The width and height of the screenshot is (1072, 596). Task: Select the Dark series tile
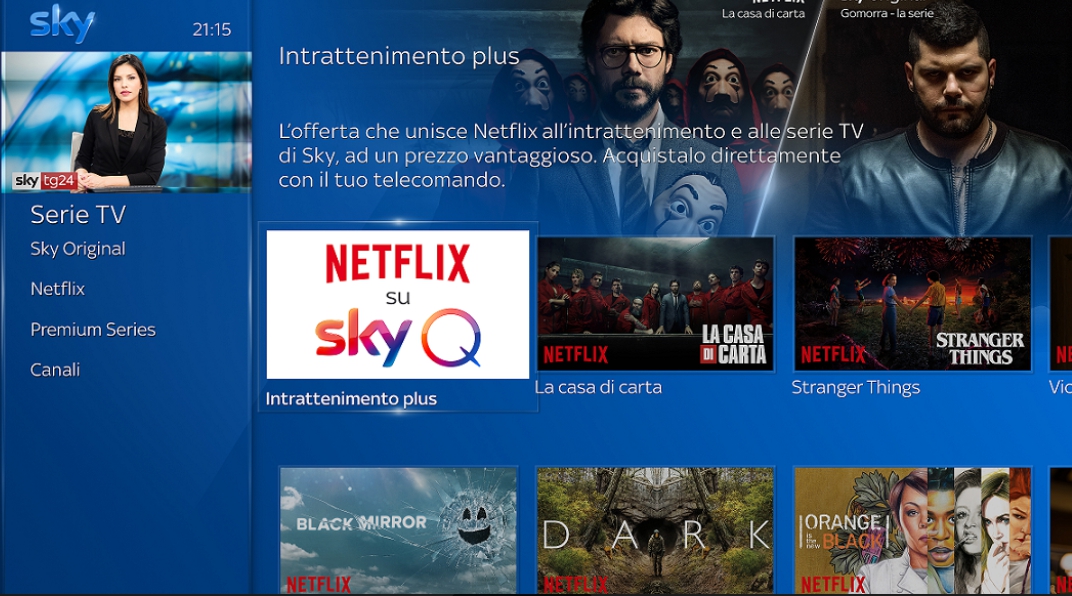pos(656,531)
